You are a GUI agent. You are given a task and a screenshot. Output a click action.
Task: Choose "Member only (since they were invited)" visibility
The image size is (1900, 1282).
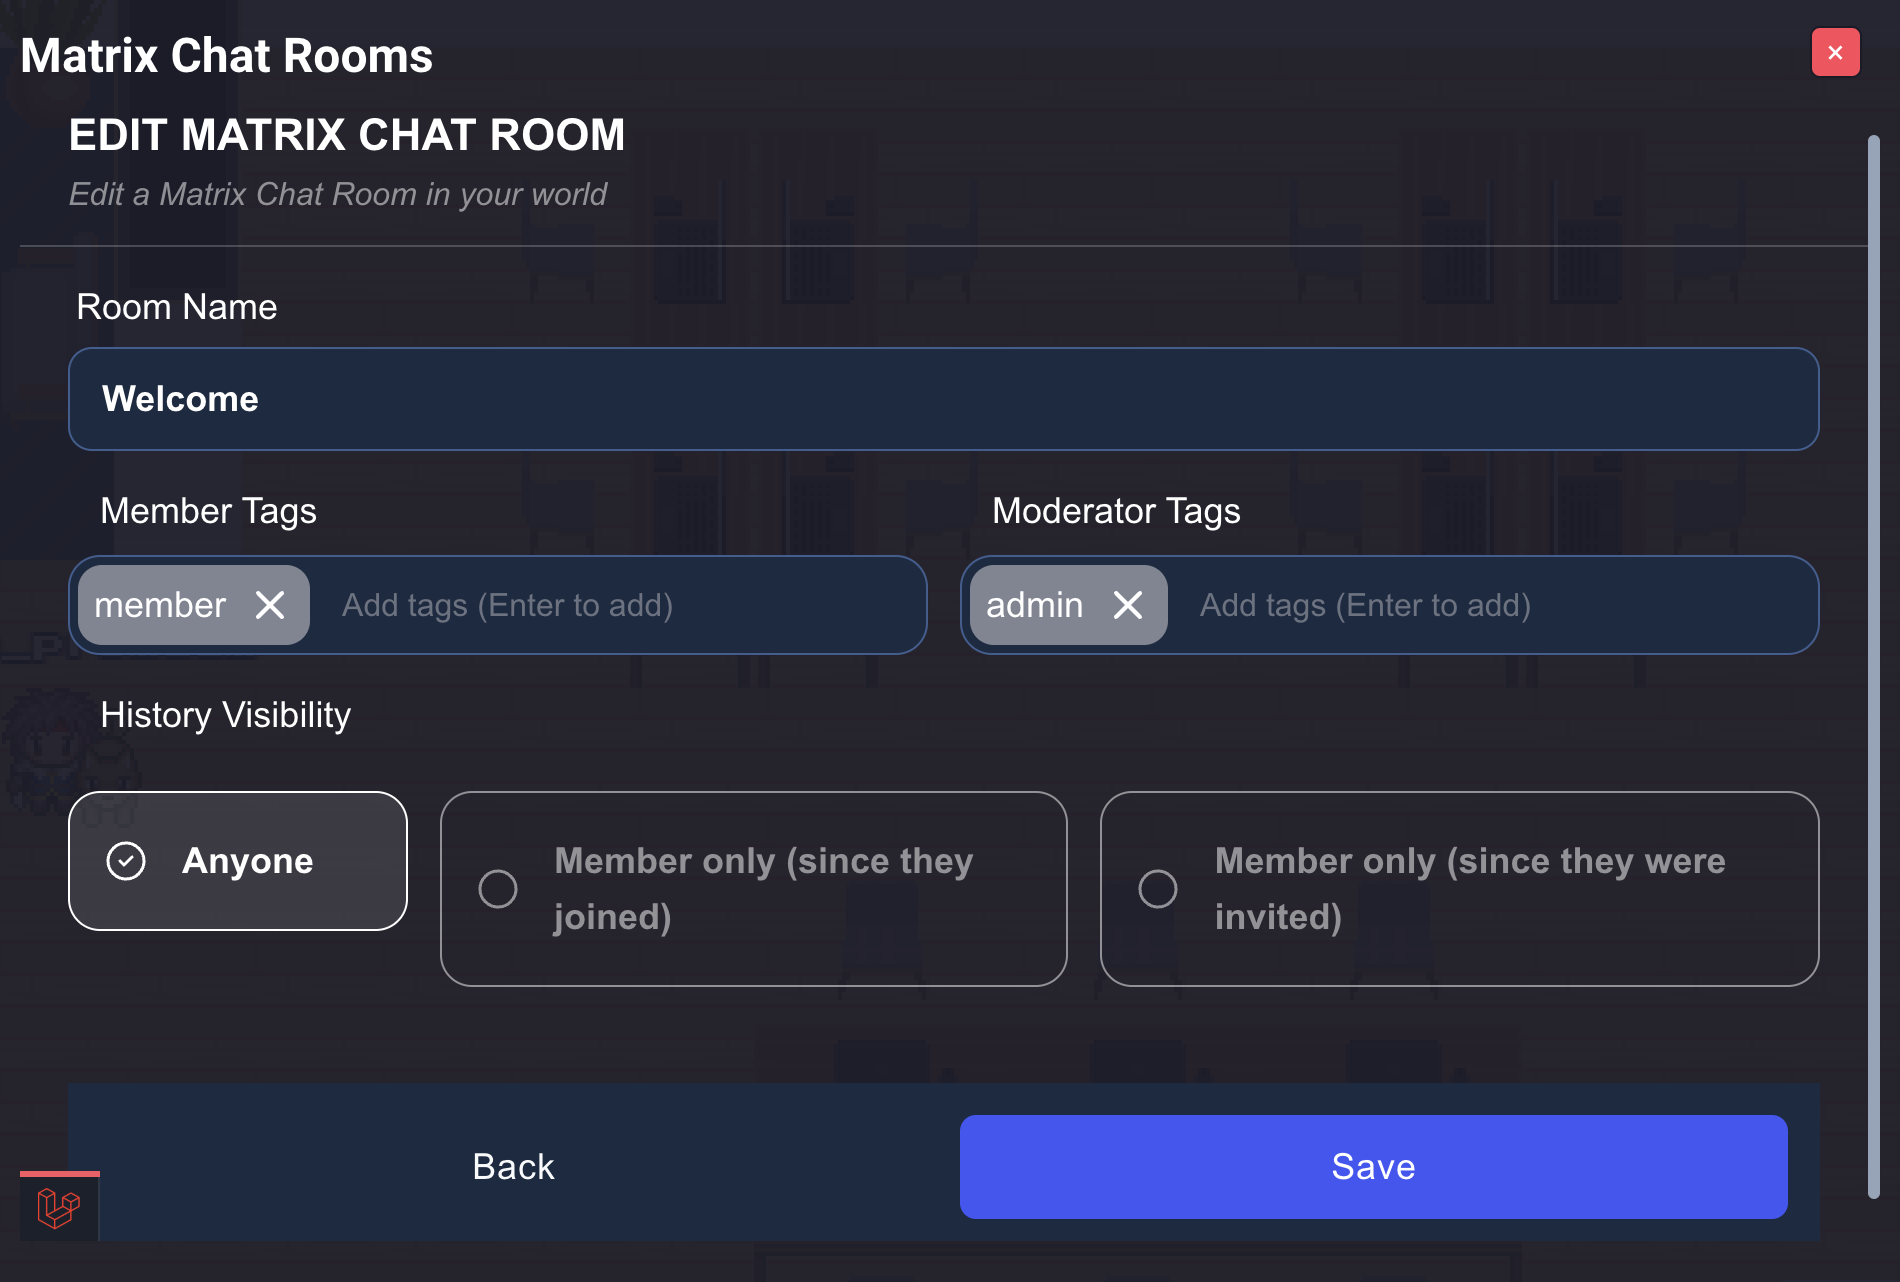1459,888
